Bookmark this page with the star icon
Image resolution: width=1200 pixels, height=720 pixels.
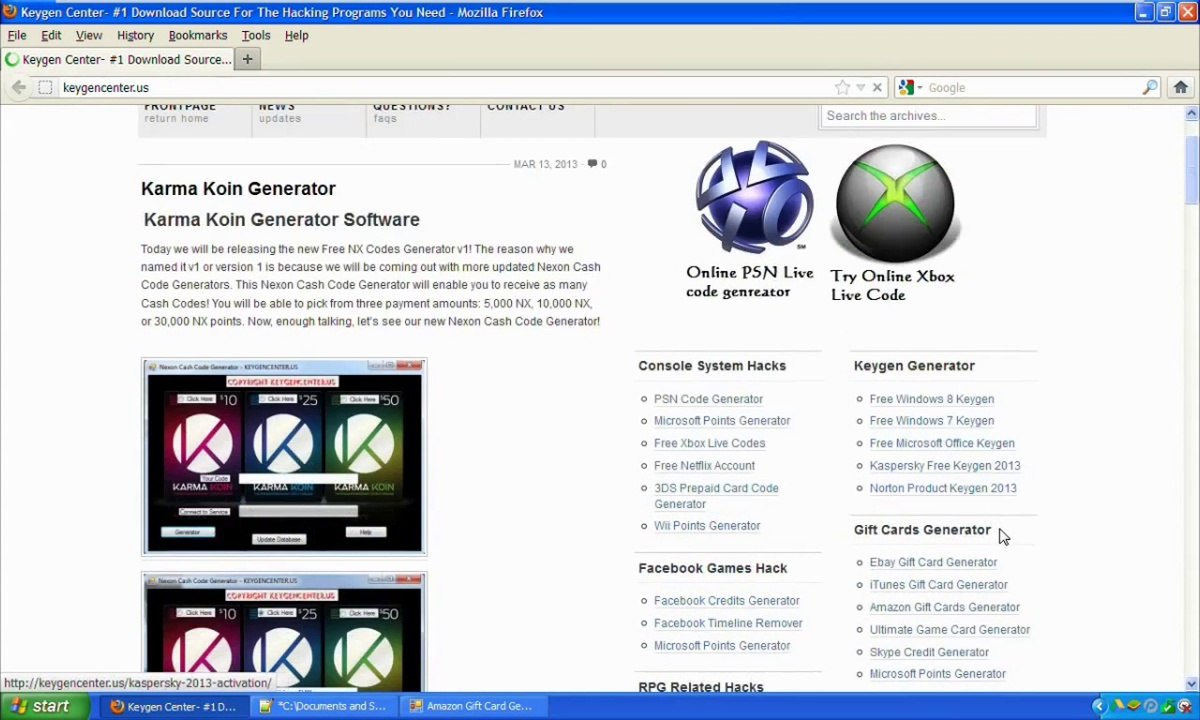coord(842,88)
